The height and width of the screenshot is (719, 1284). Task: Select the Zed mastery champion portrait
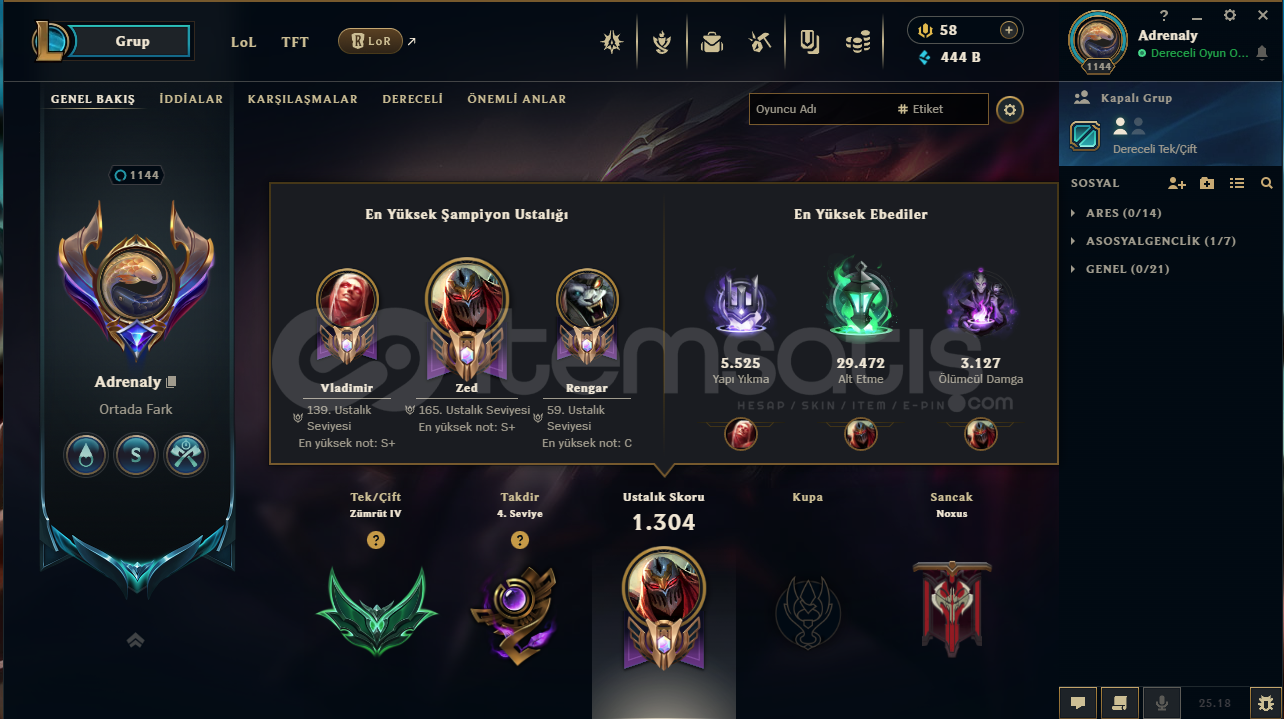[x=467, y=298]
